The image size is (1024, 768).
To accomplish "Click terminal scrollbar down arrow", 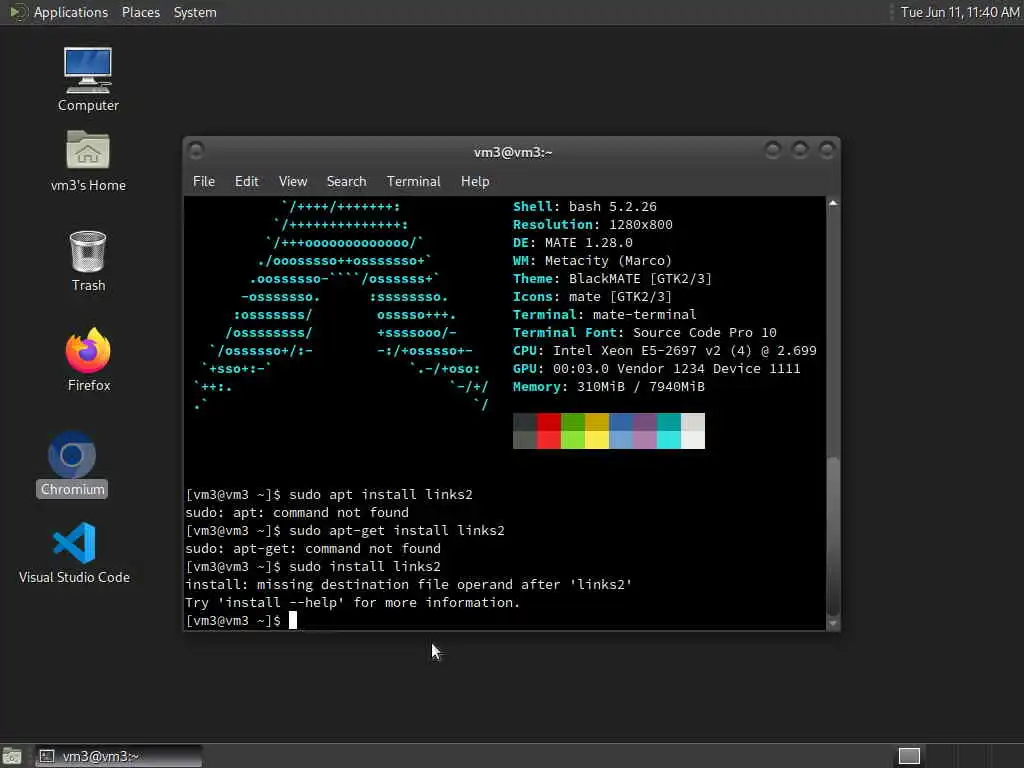I will pos(833,623).
